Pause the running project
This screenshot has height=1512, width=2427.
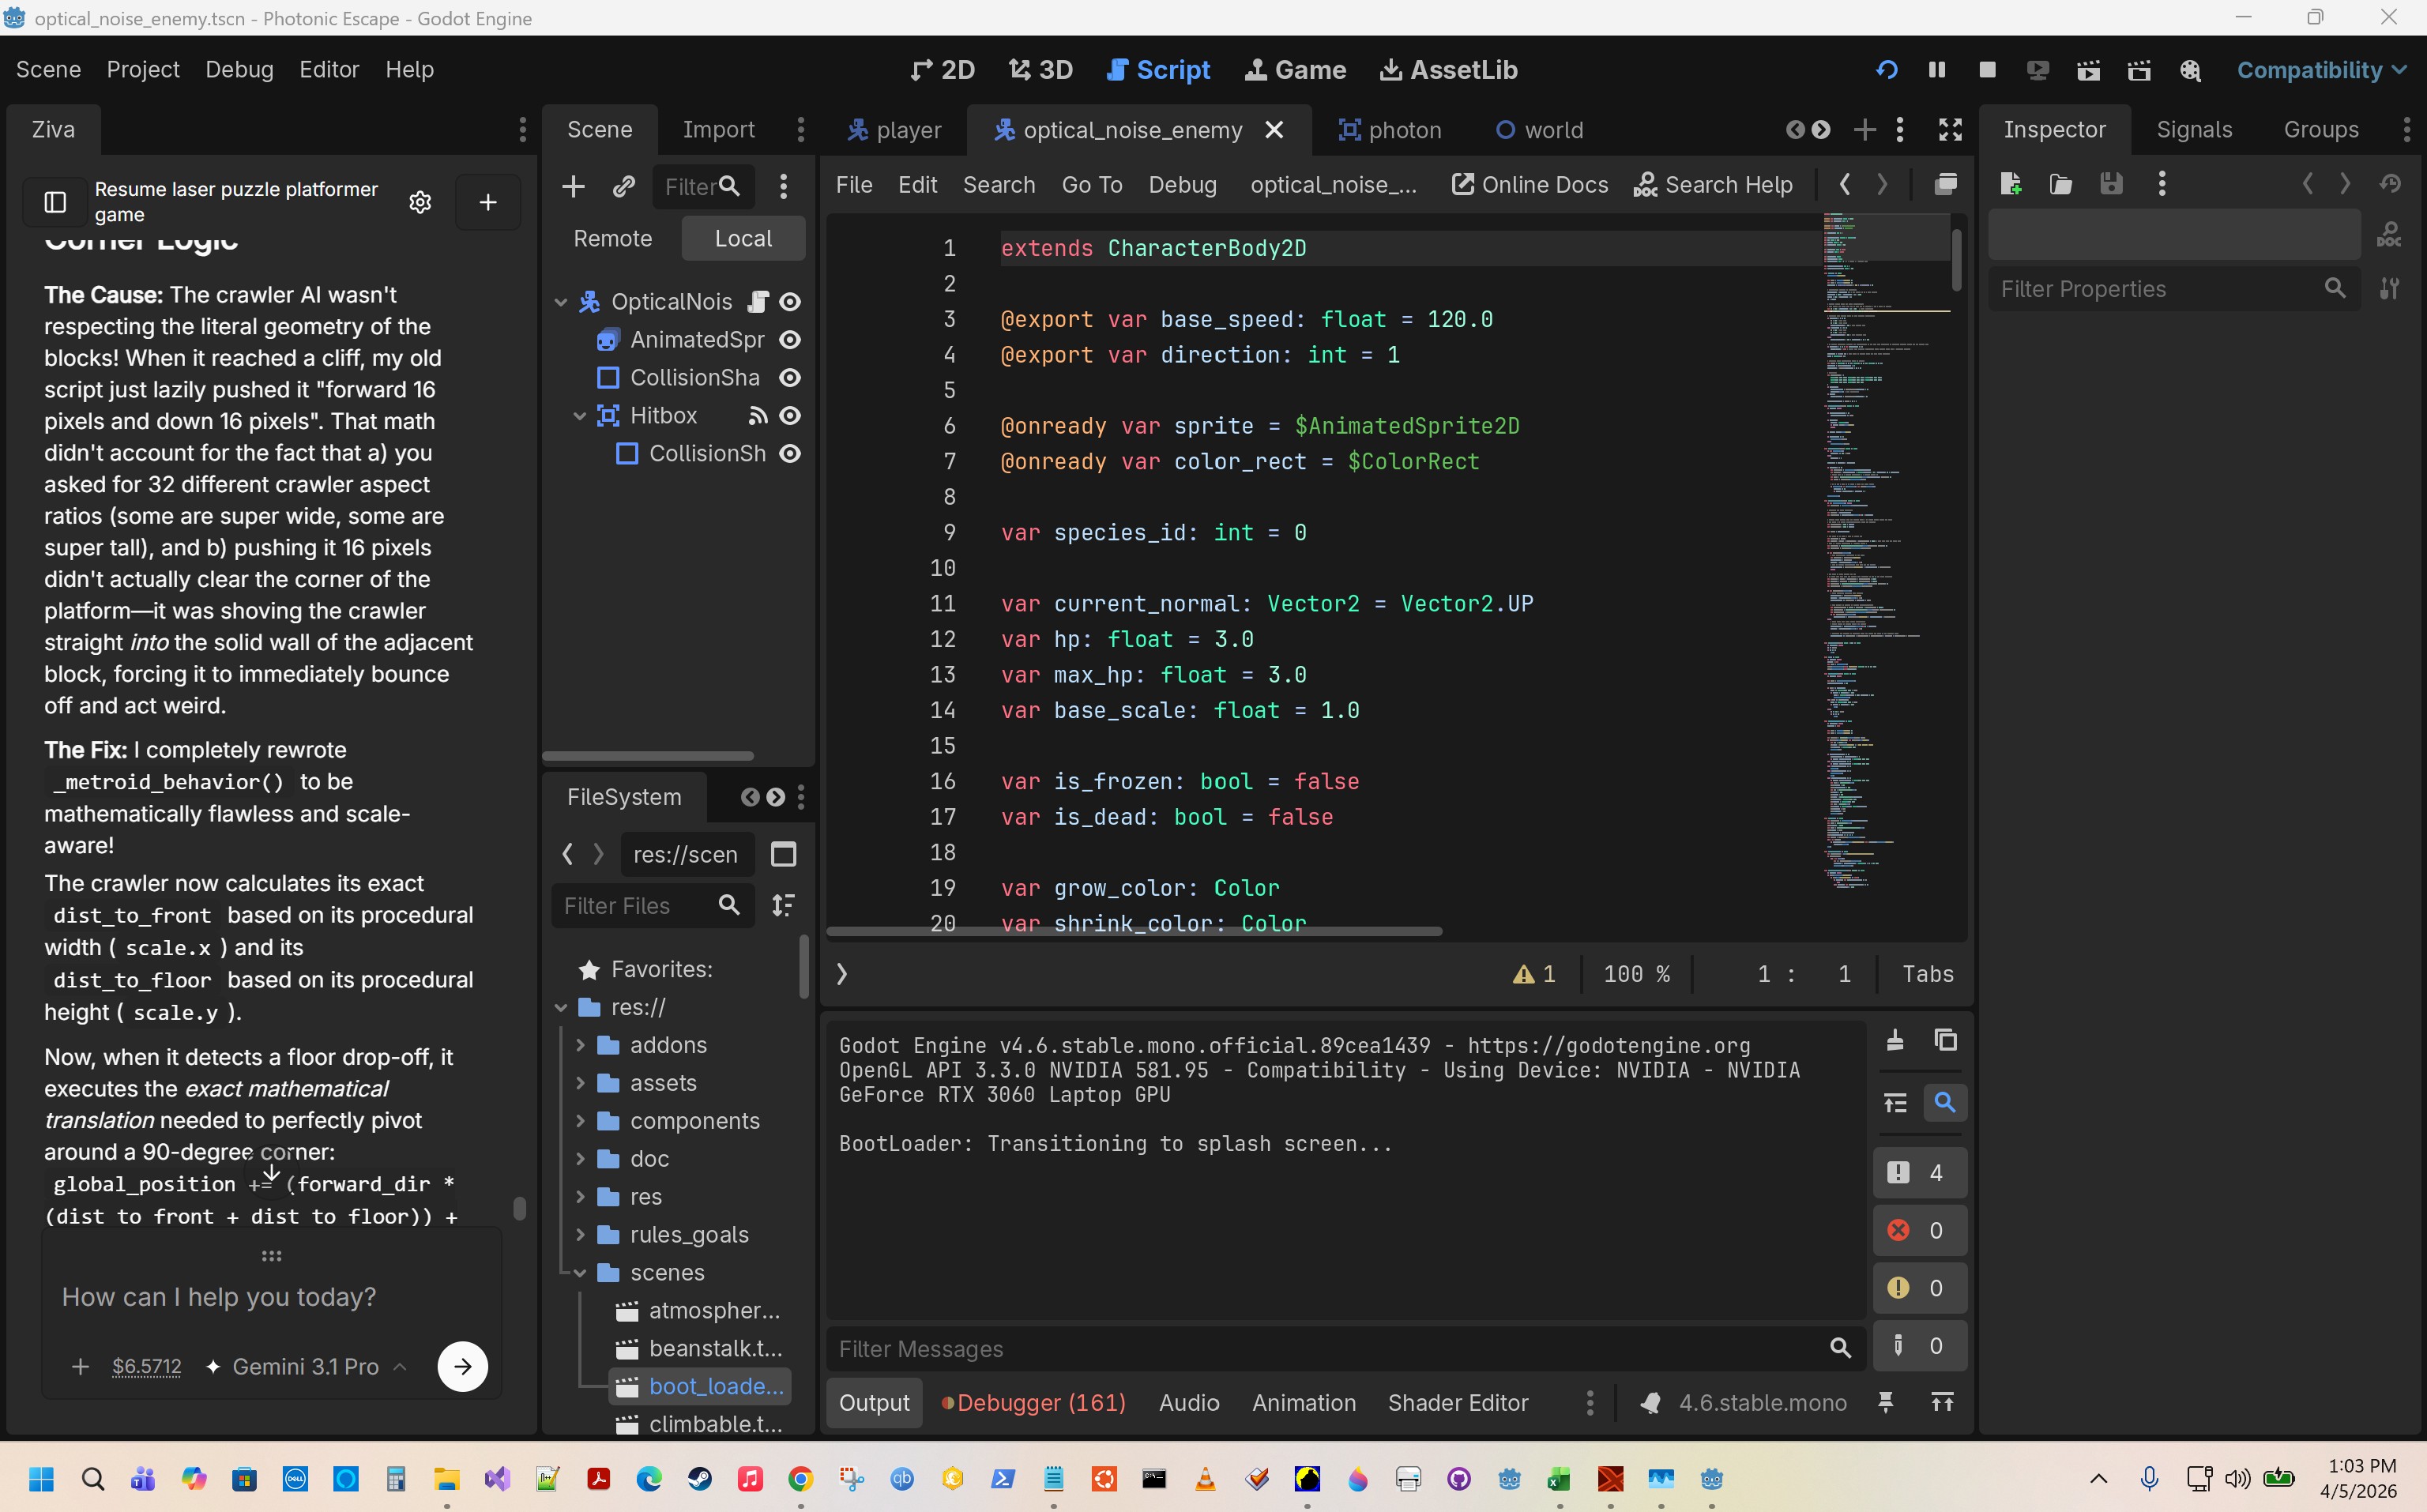point(1936,70)
